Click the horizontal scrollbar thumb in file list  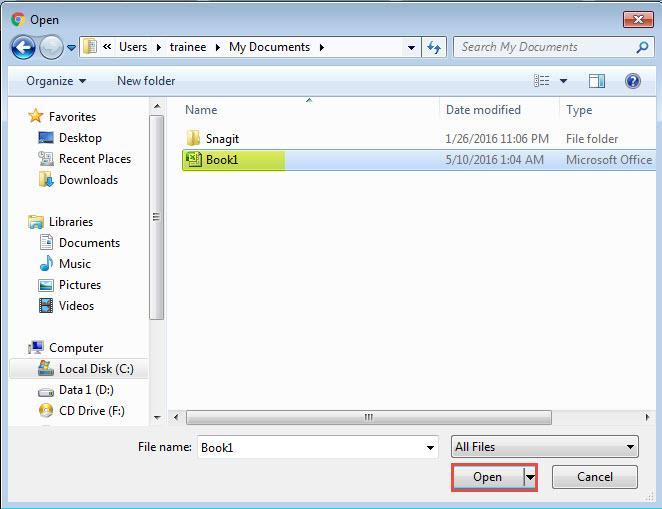pos(369,417)
